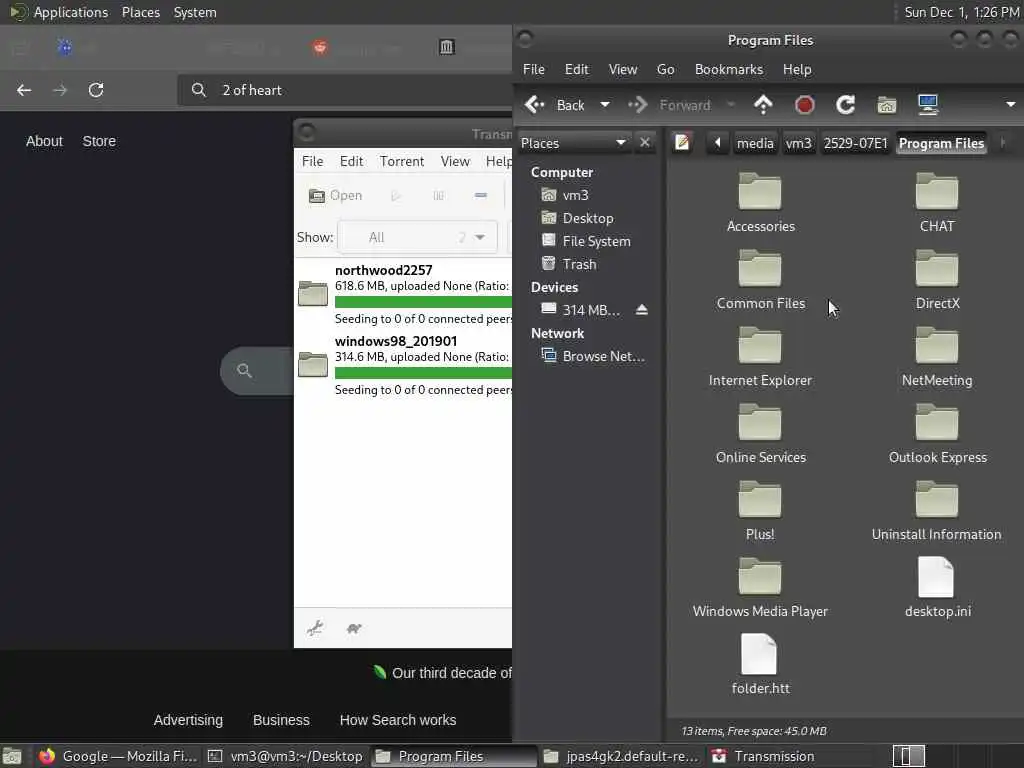Viewport: 1024px width, 768px height.
Task: Close the Places side pane
Action: (645, 142)
